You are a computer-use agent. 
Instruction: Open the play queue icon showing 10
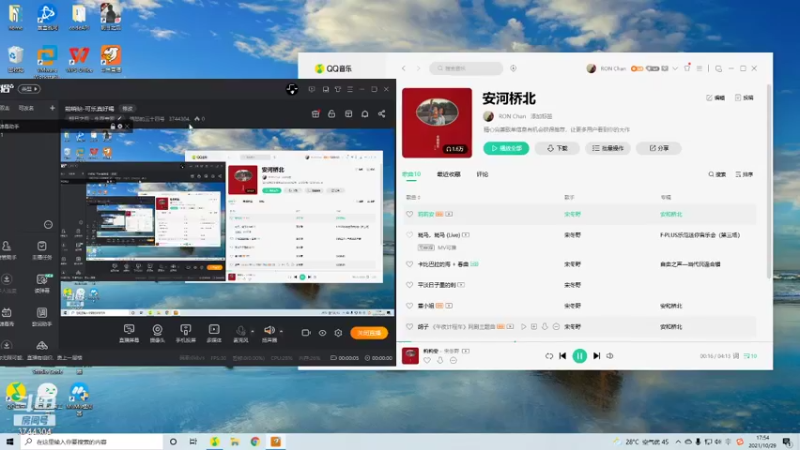[x=750, y=356]
